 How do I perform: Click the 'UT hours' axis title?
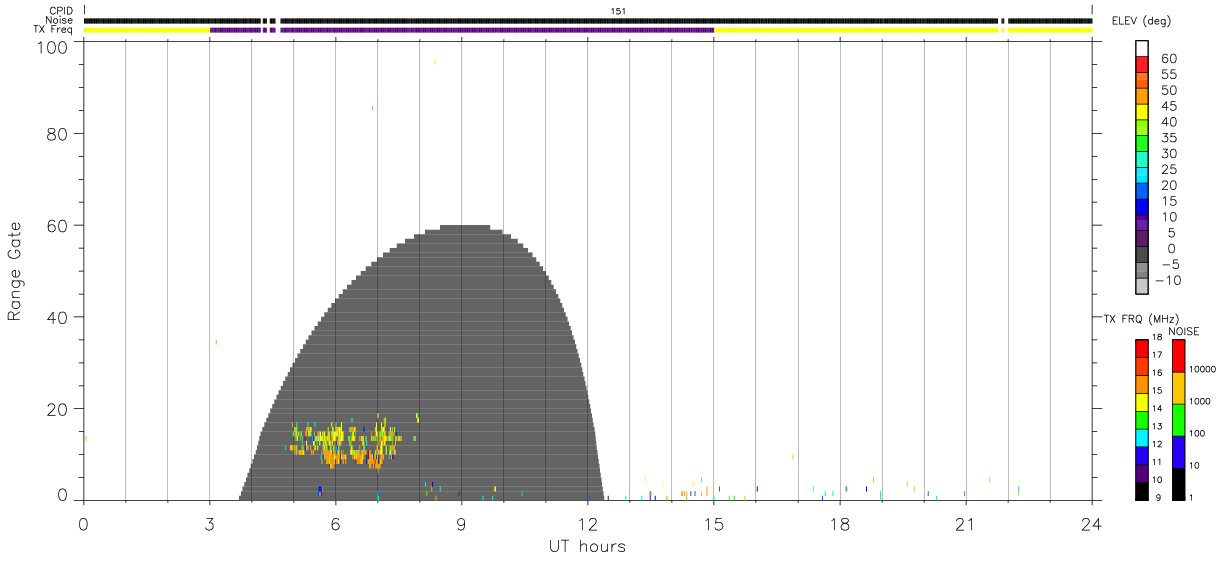[586, 546]
